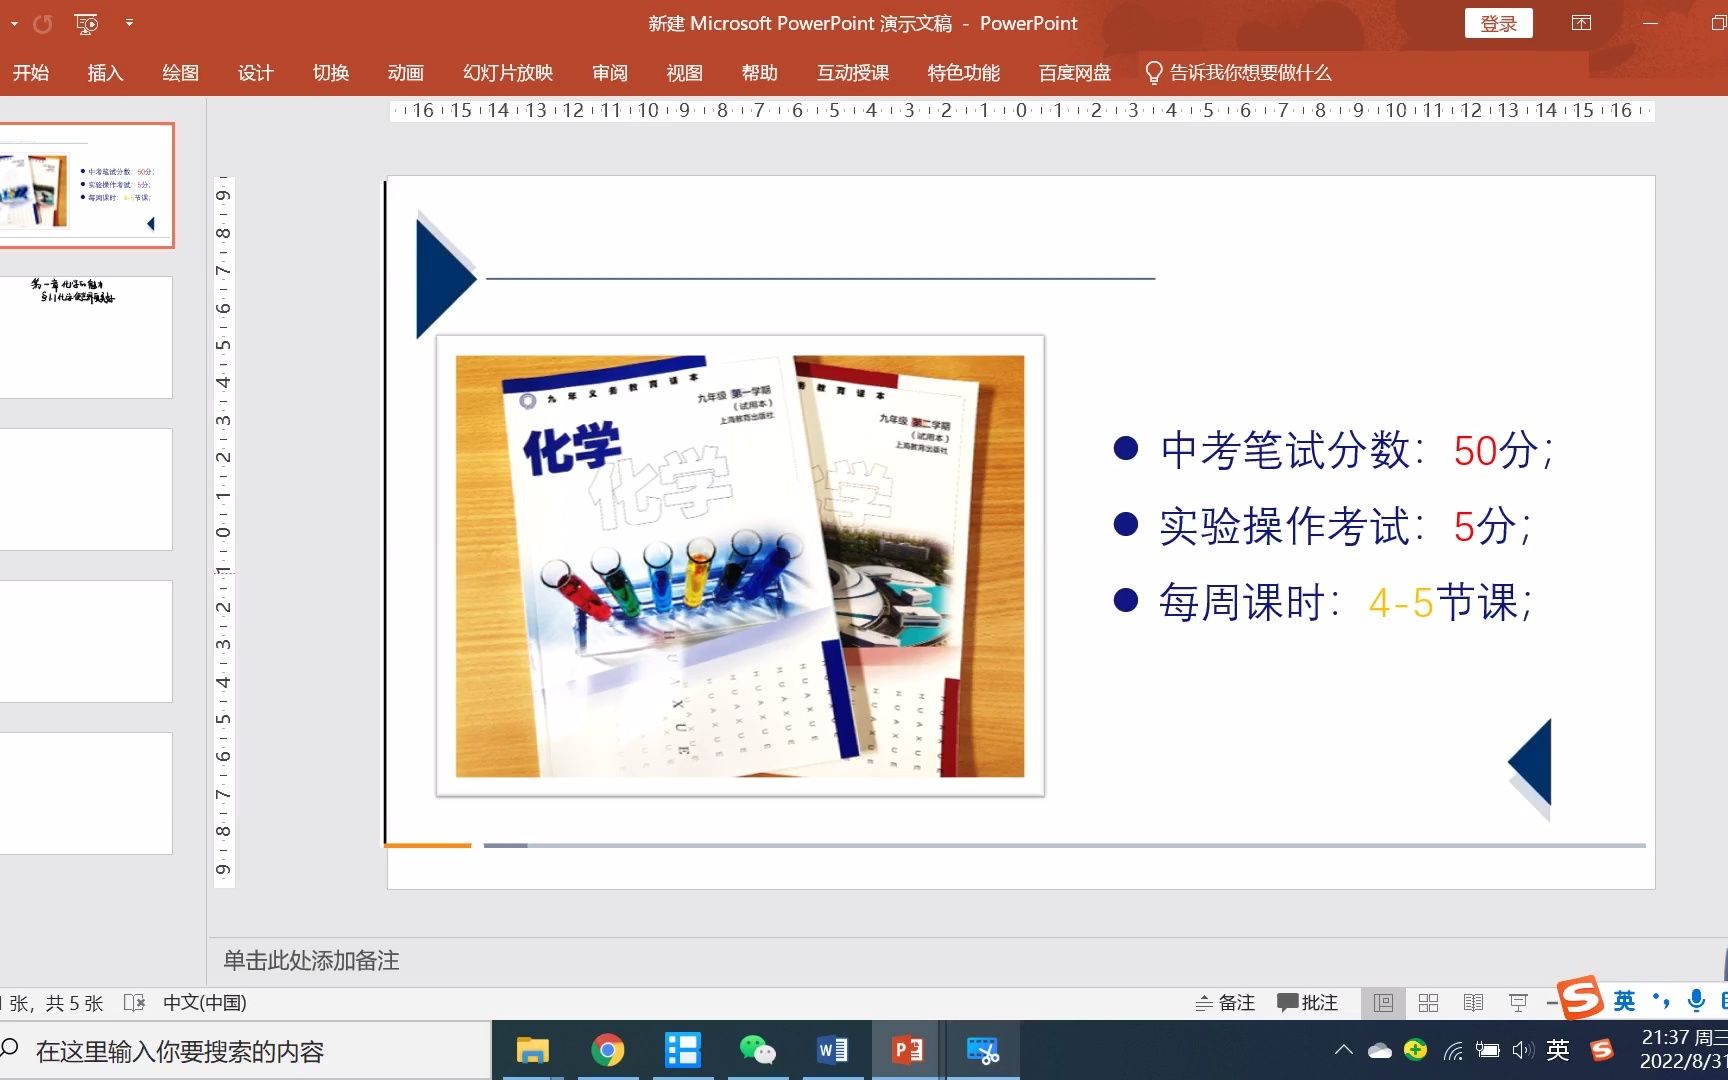This screenshot has height=1080, width=1728.
Task: Toggle the 英 input language indicator
Action: click(x=1622, y=1001)
